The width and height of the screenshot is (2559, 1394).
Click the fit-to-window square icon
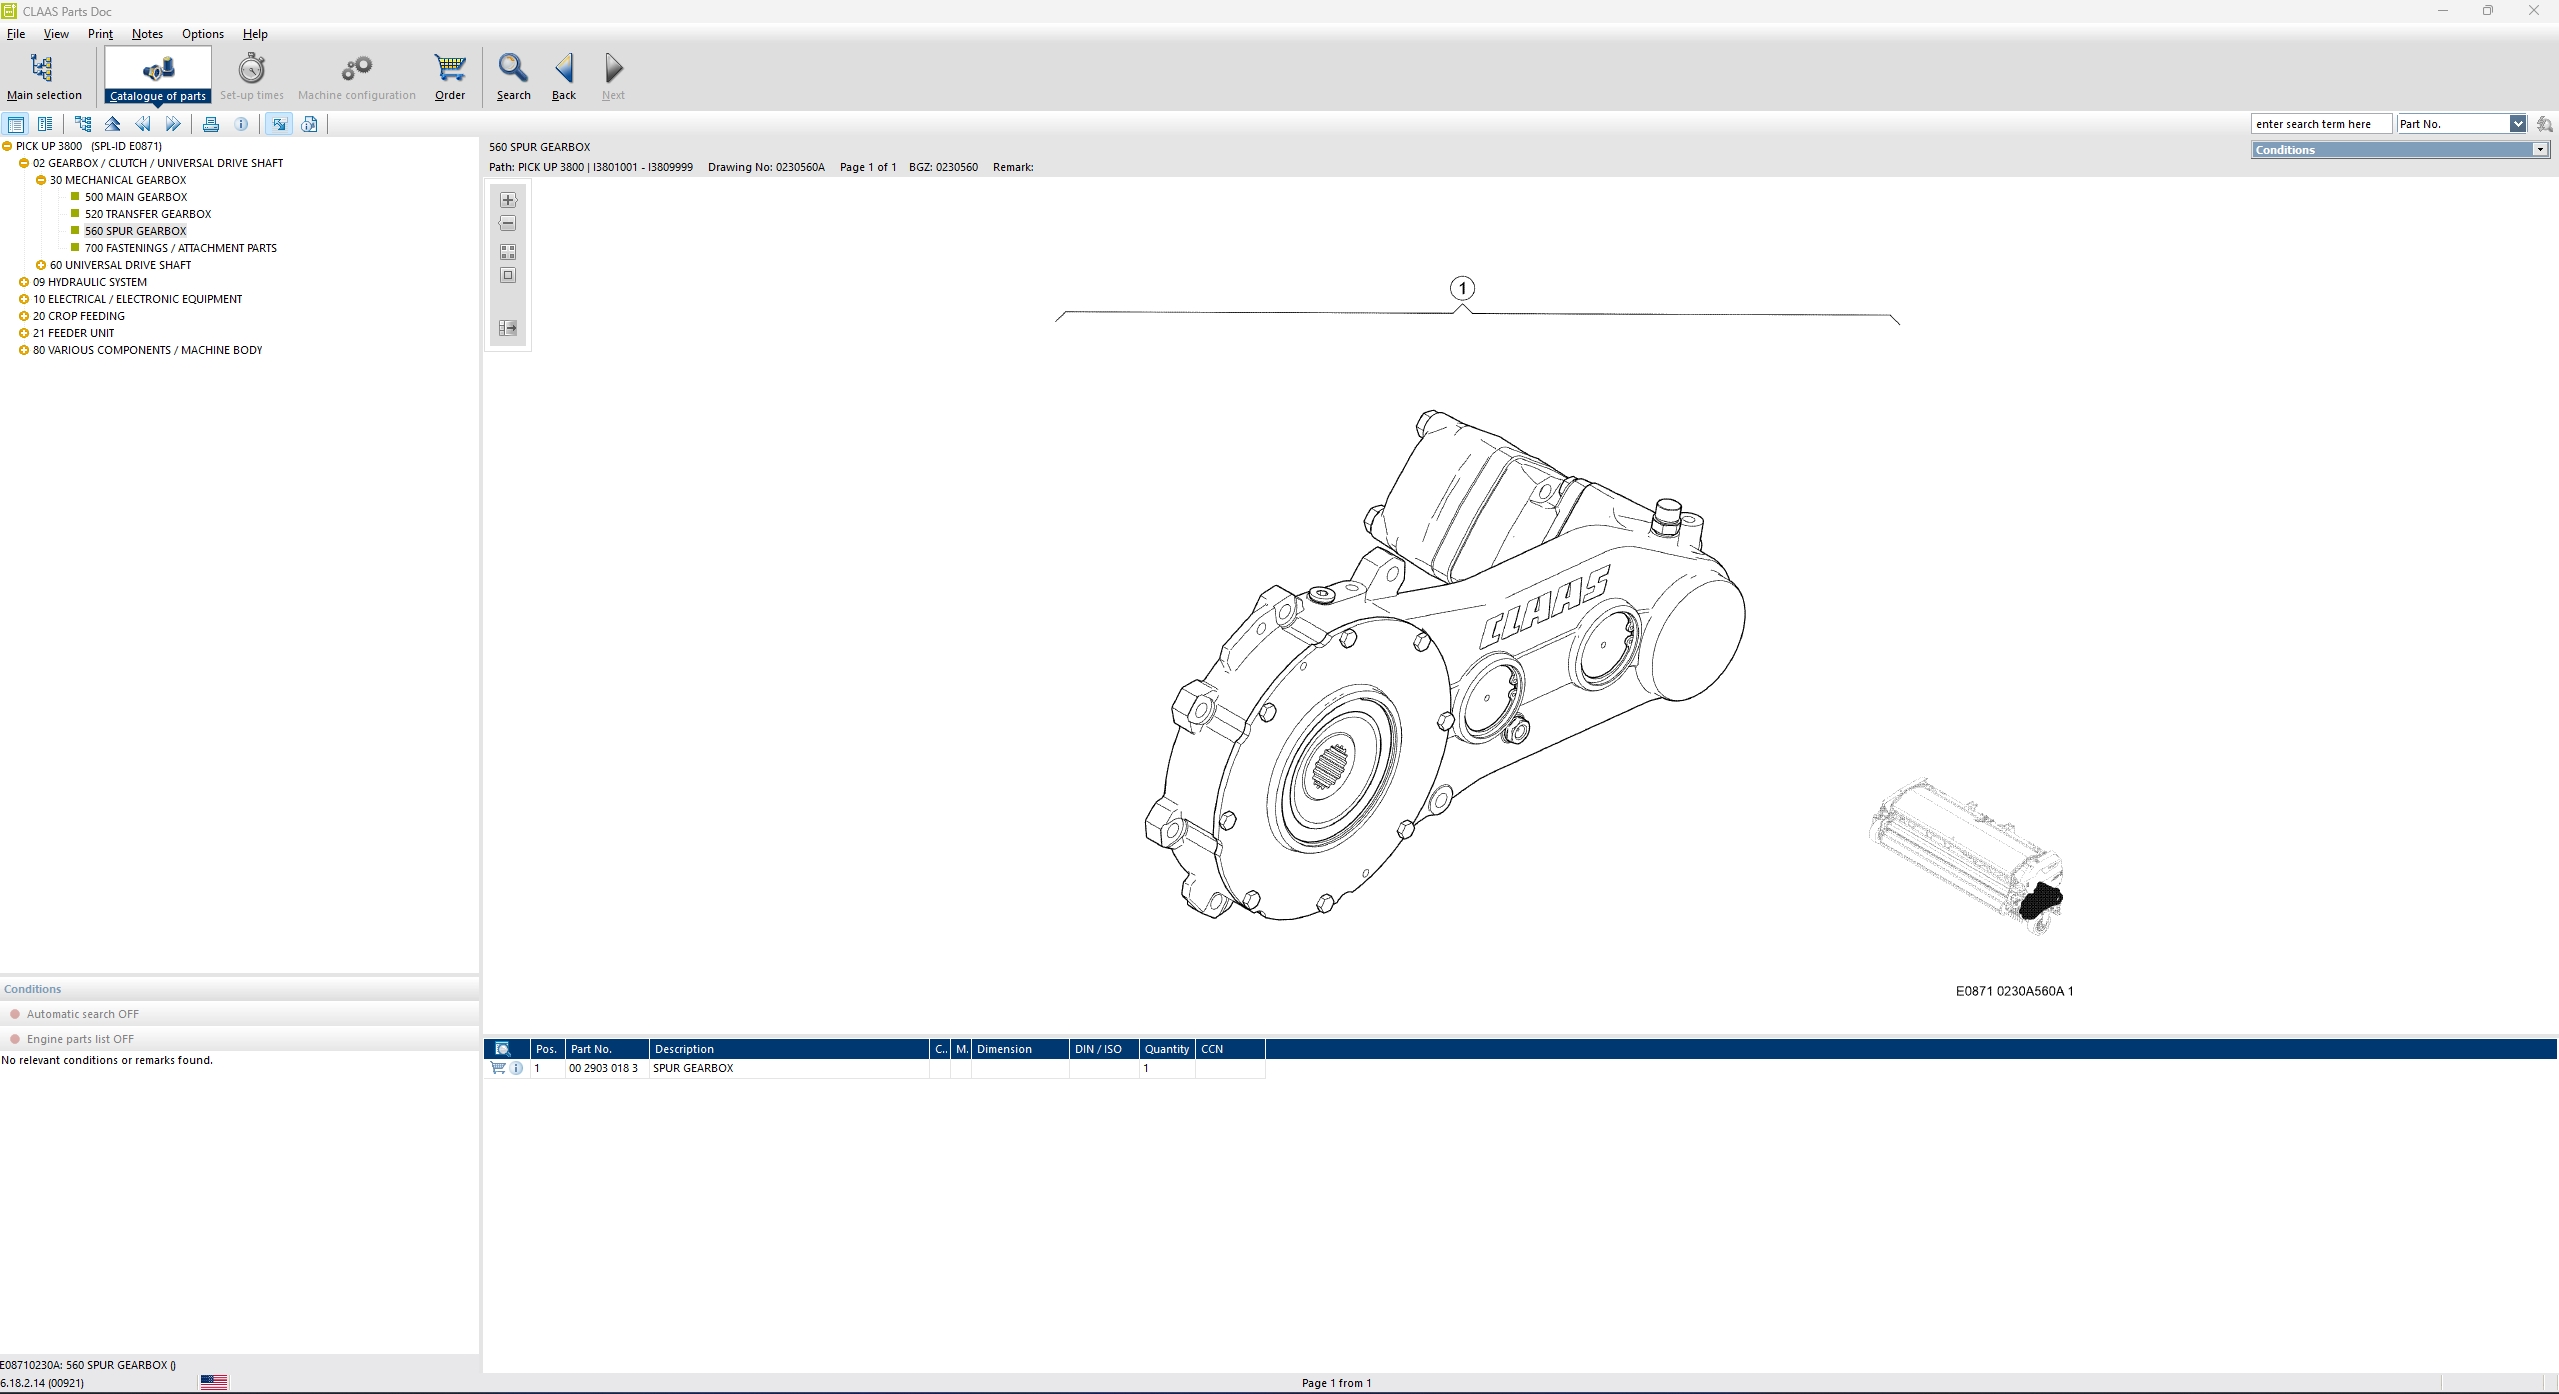tap(508, 275)
